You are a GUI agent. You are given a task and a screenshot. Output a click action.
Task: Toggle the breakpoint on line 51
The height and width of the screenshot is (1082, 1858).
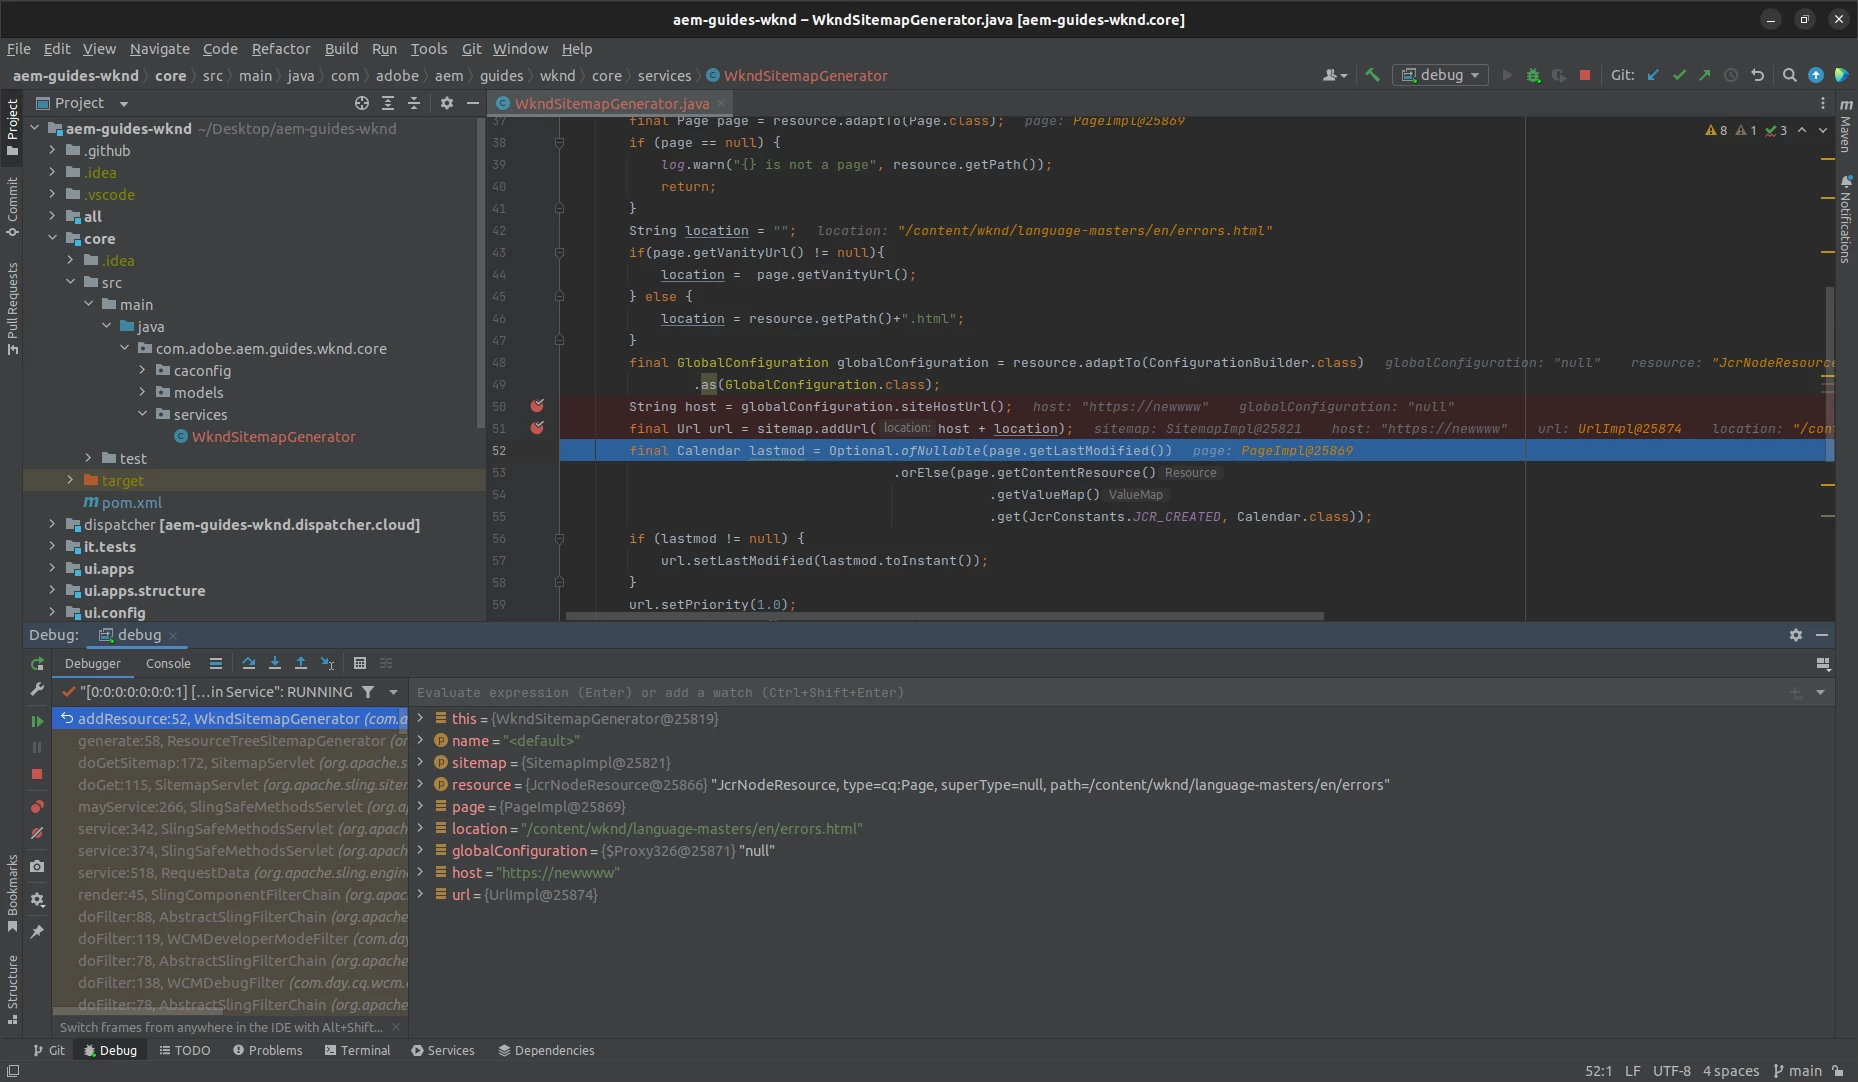537,428
